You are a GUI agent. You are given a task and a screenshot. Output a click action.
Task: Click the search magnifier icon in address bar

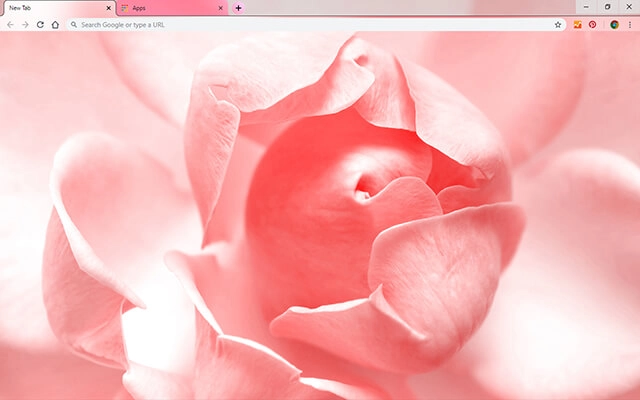pyautogui.click(x=74, y=25)
